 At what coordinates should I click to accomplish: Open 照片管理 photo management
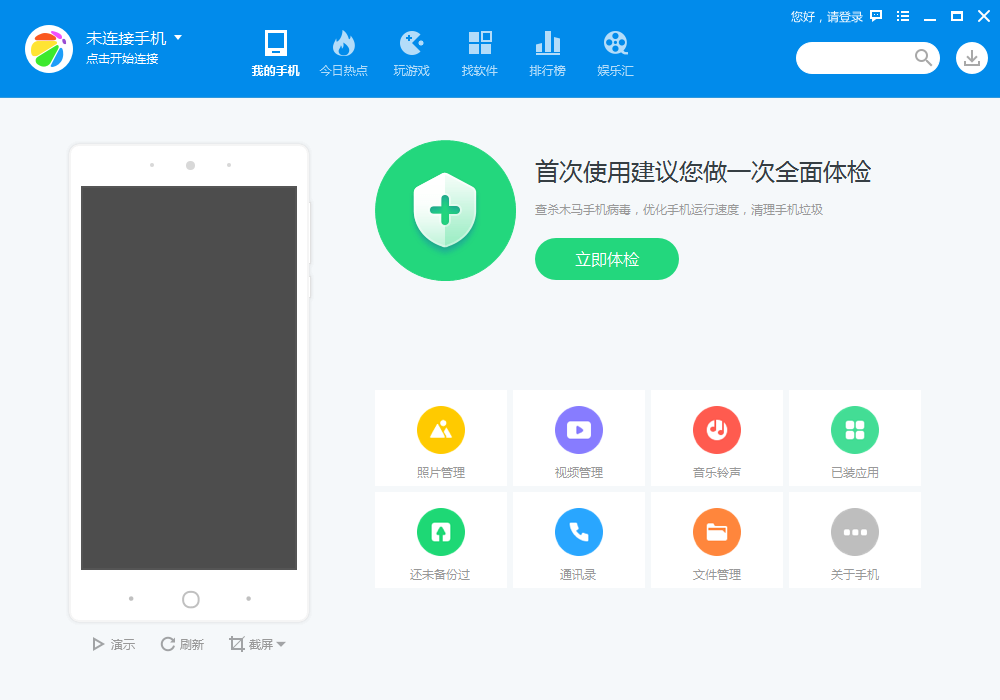click(x=441, y=438)
